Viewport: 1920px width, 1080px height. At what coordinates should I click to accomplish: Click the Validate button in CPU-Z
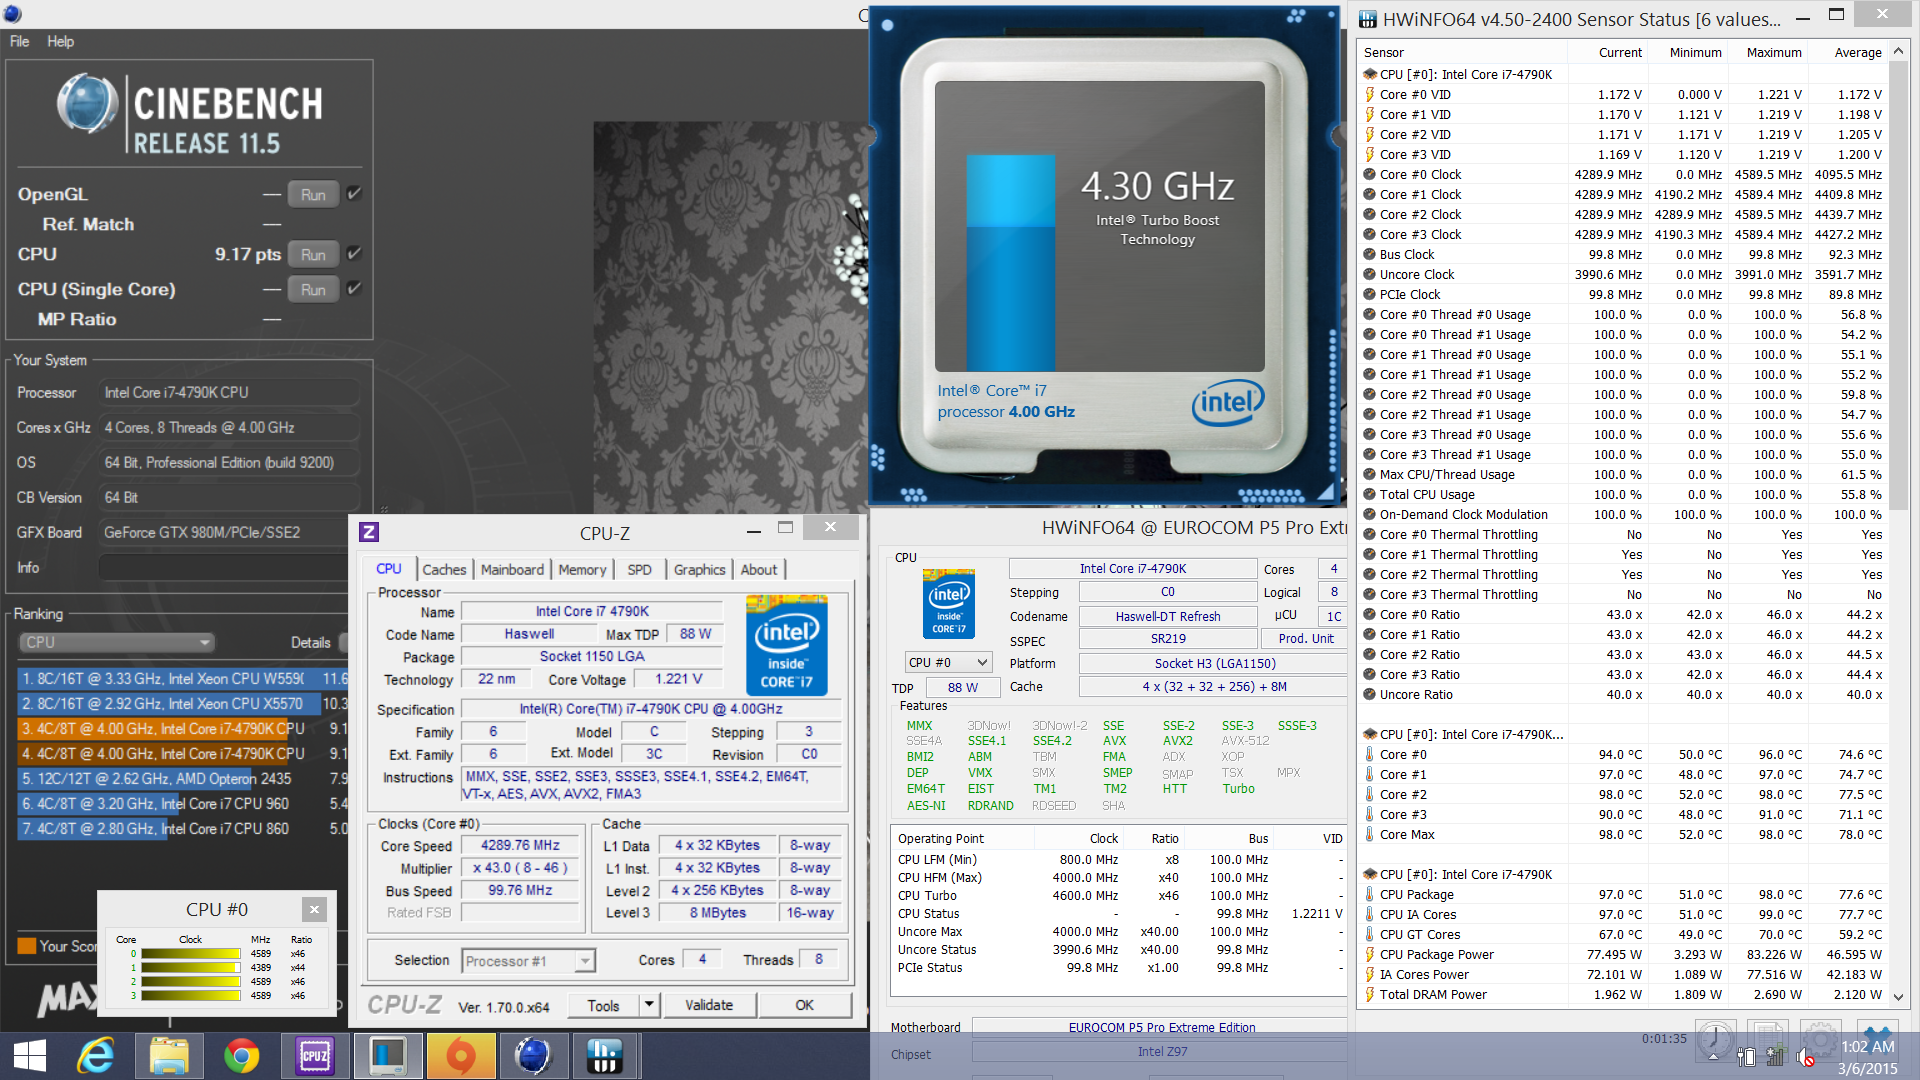point(709,1004)
